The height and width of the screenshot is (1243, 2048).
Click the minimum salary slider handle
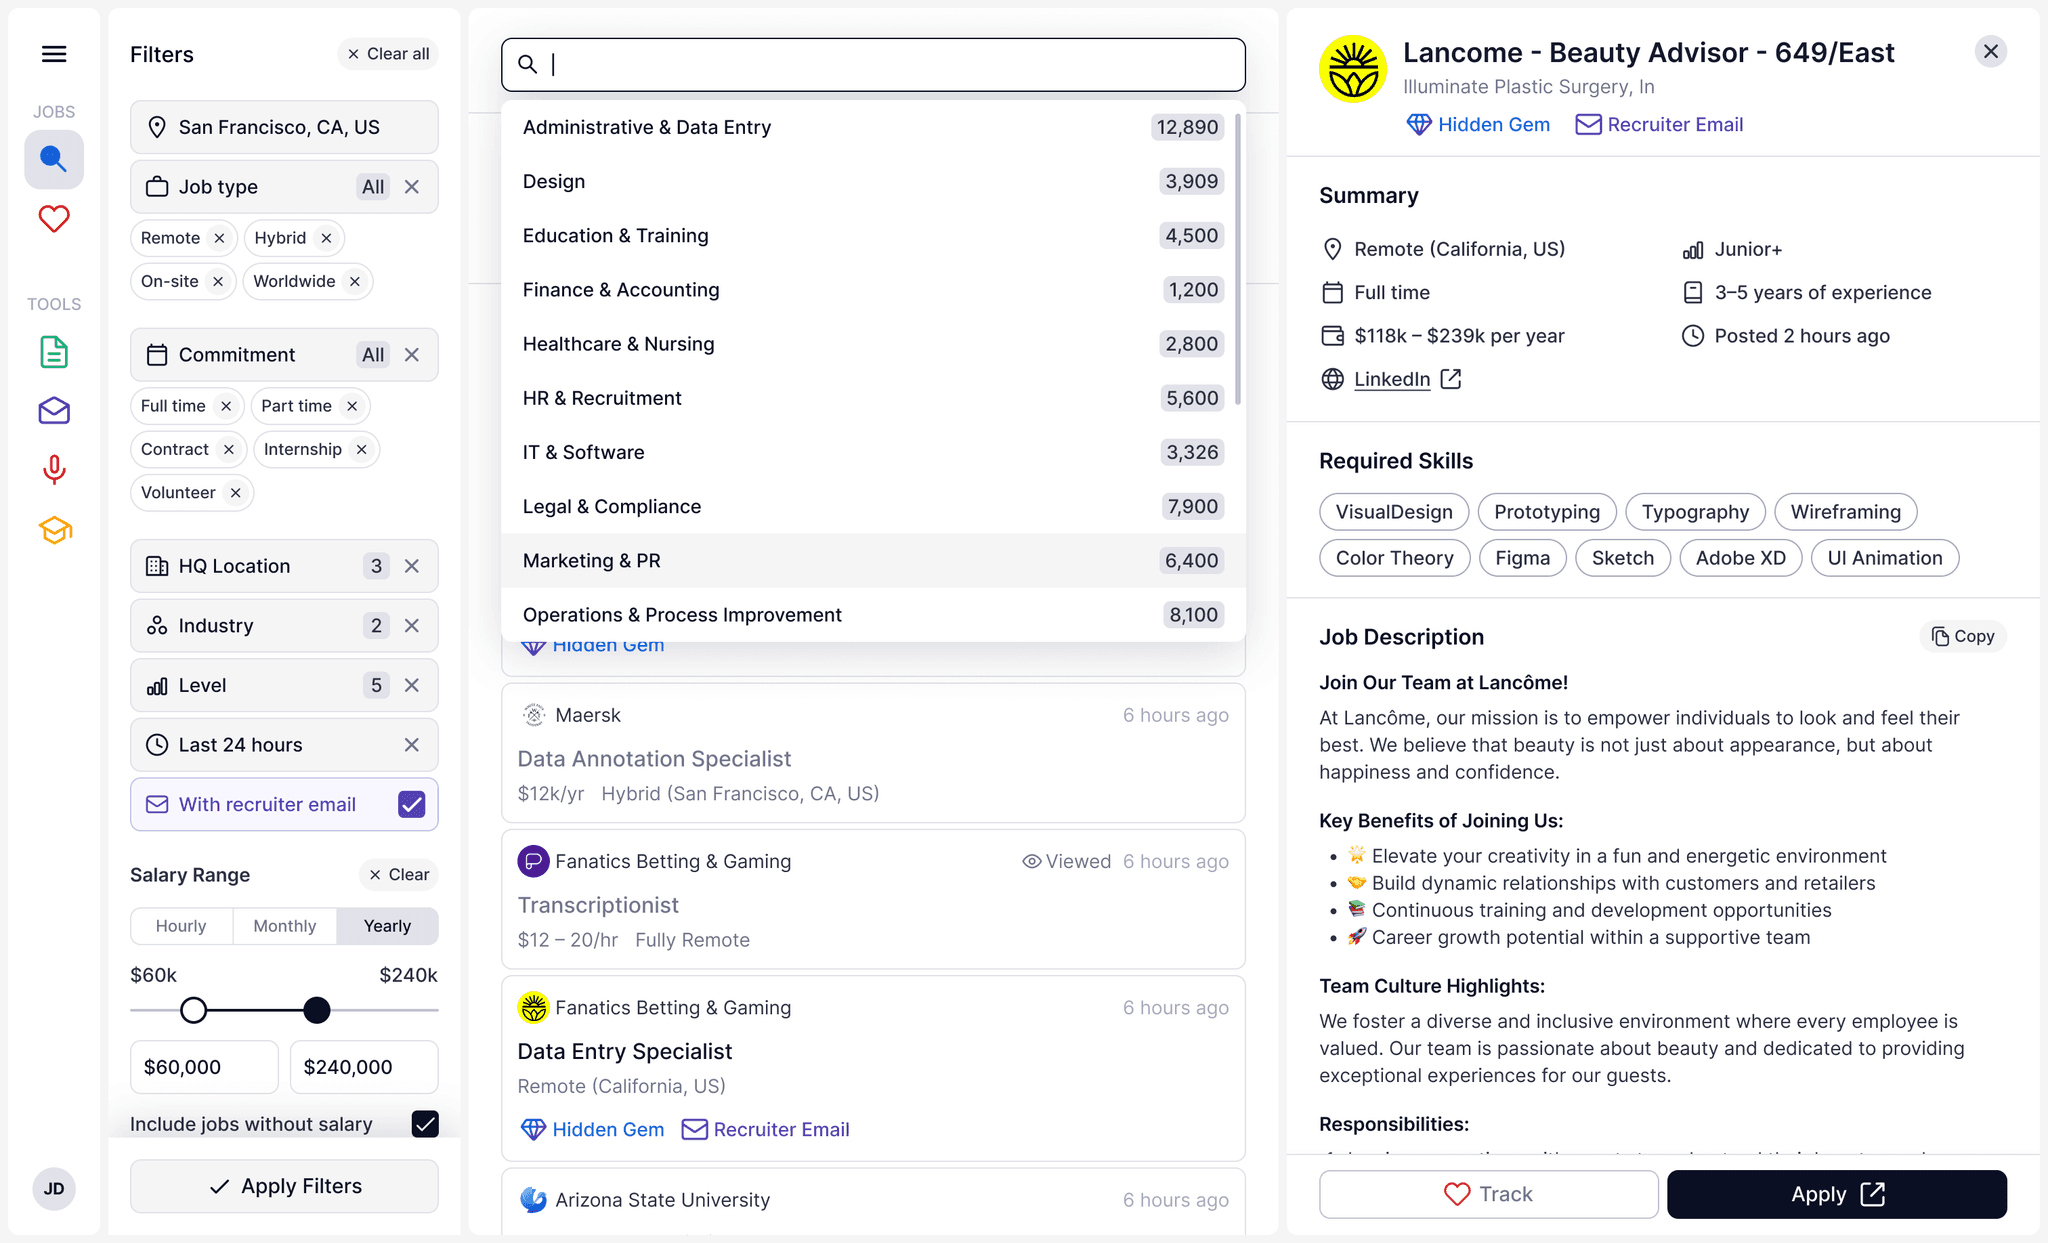coord(193,1010)
